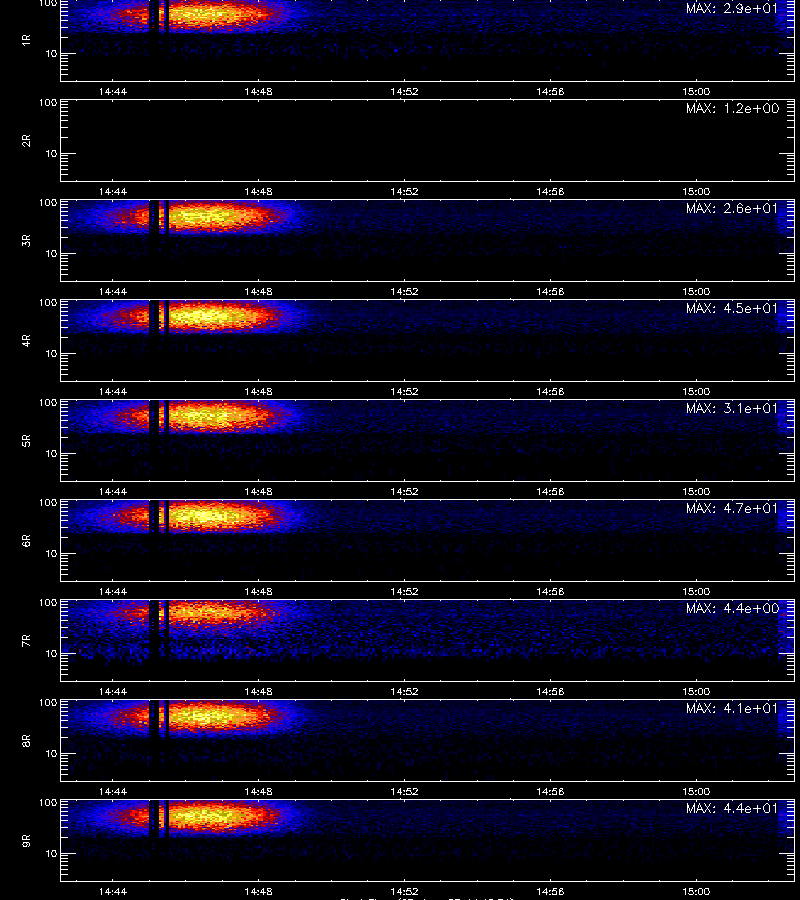Click the 14:52 tick label under the 8R panel
This screenshot has height=900, width=800.
404,792
